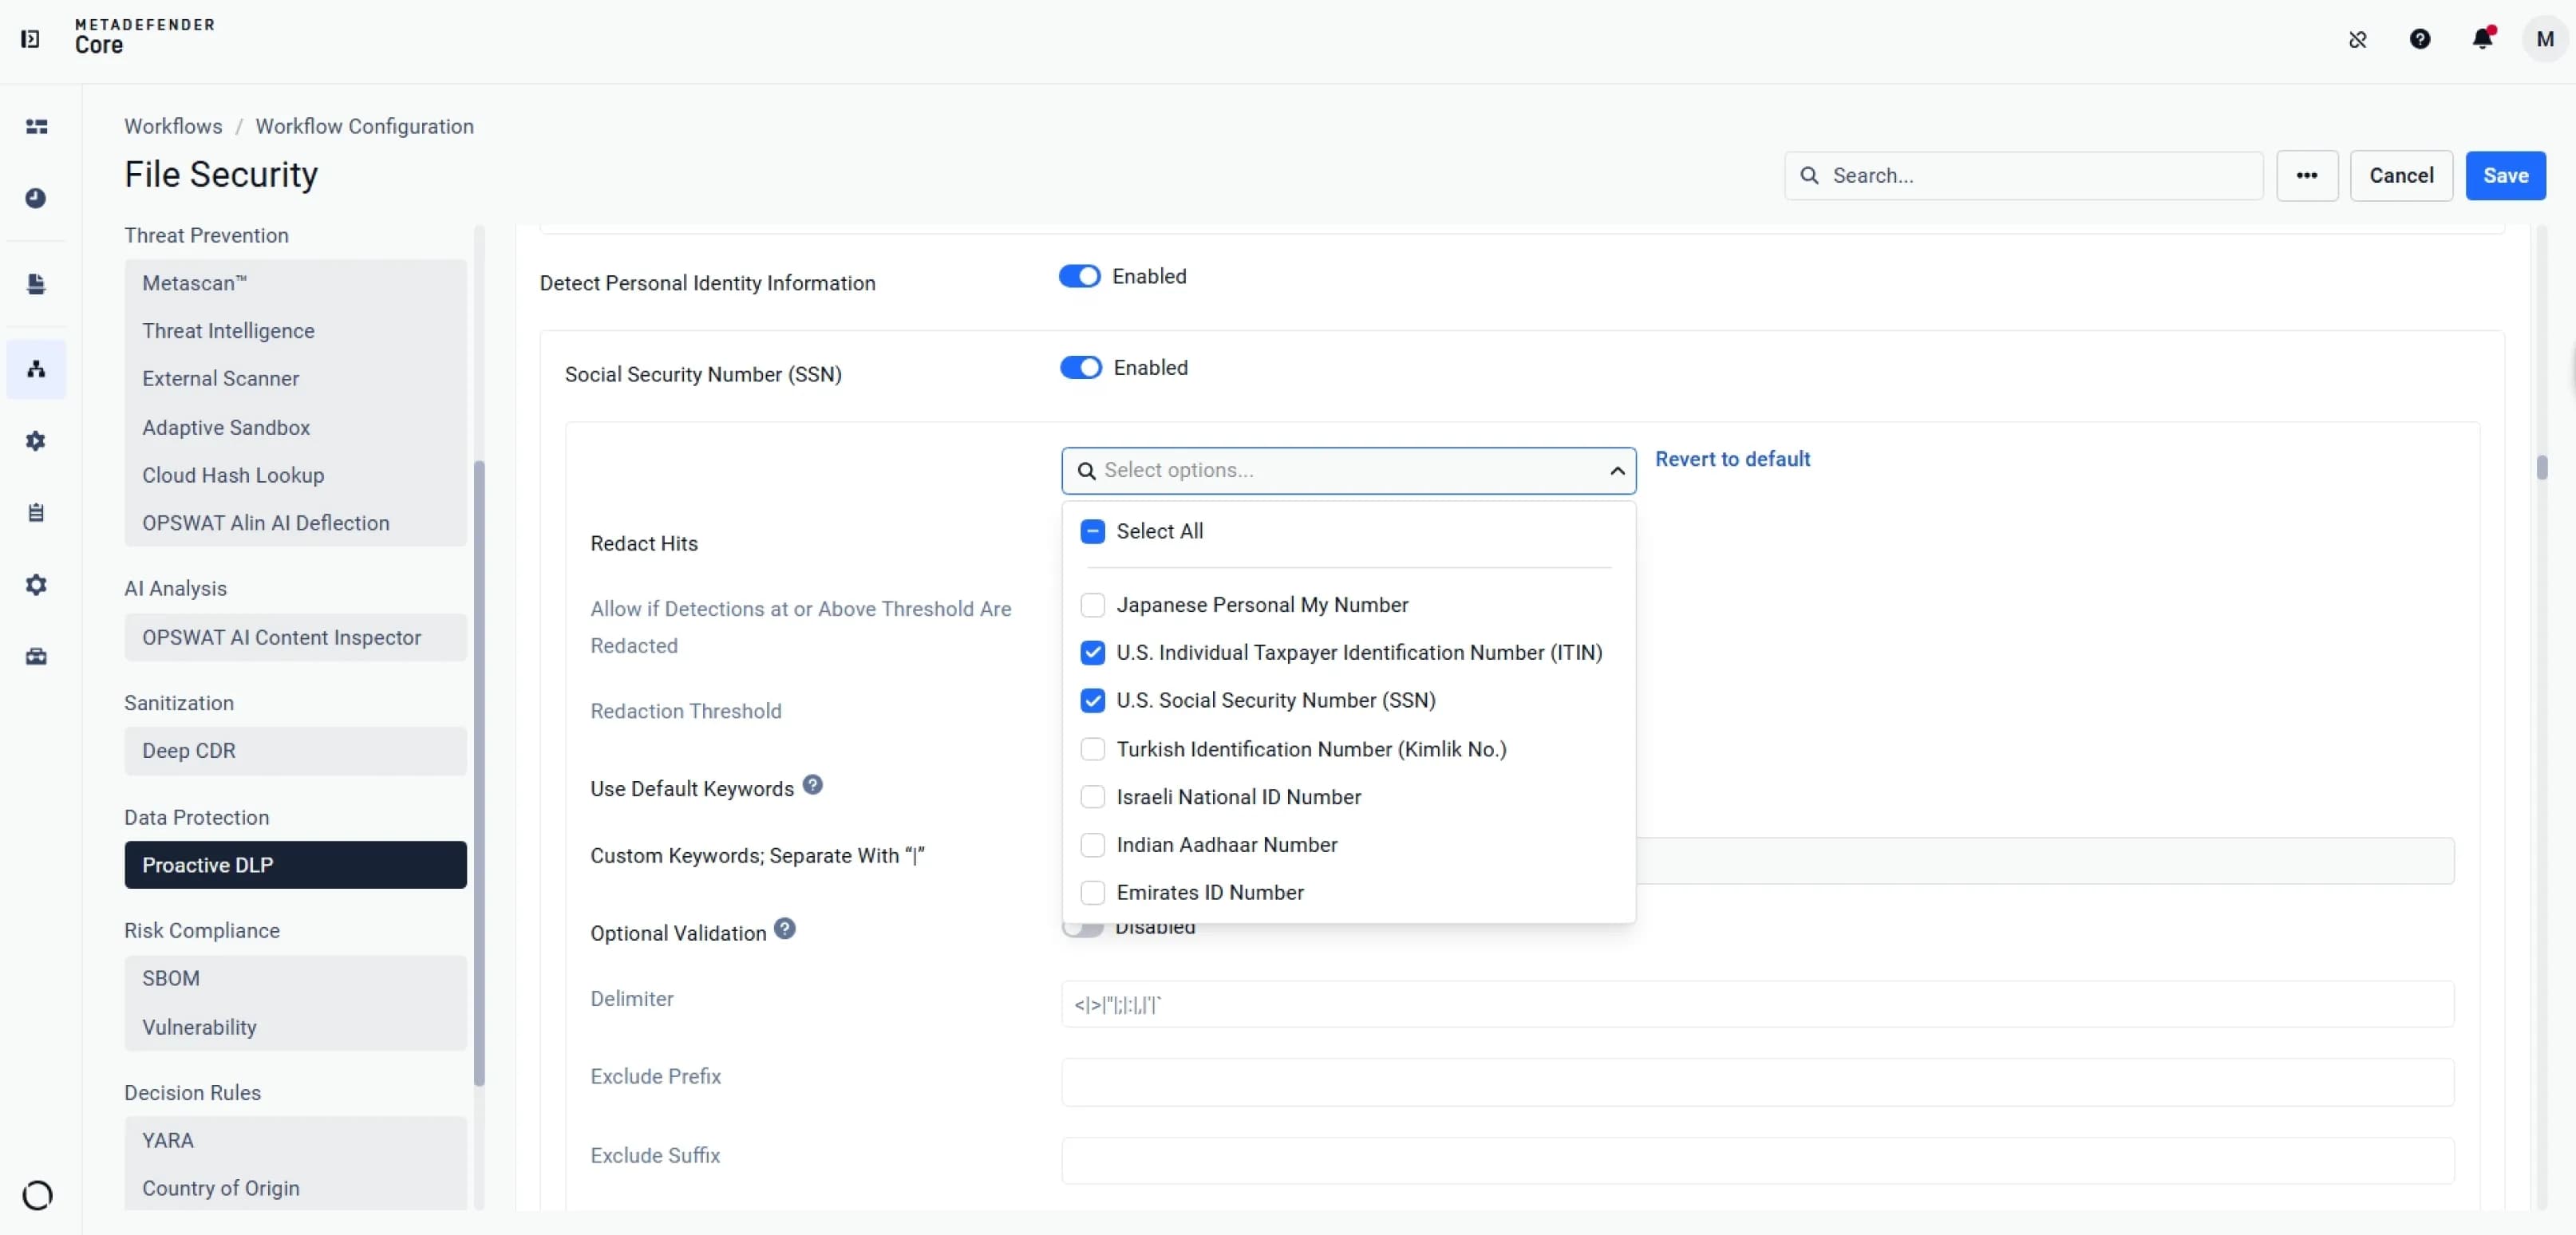Open the three-dots more actions menu
This screenshot has width=2576, height=1235.
pyautogui.click(x=2307, y=176)
